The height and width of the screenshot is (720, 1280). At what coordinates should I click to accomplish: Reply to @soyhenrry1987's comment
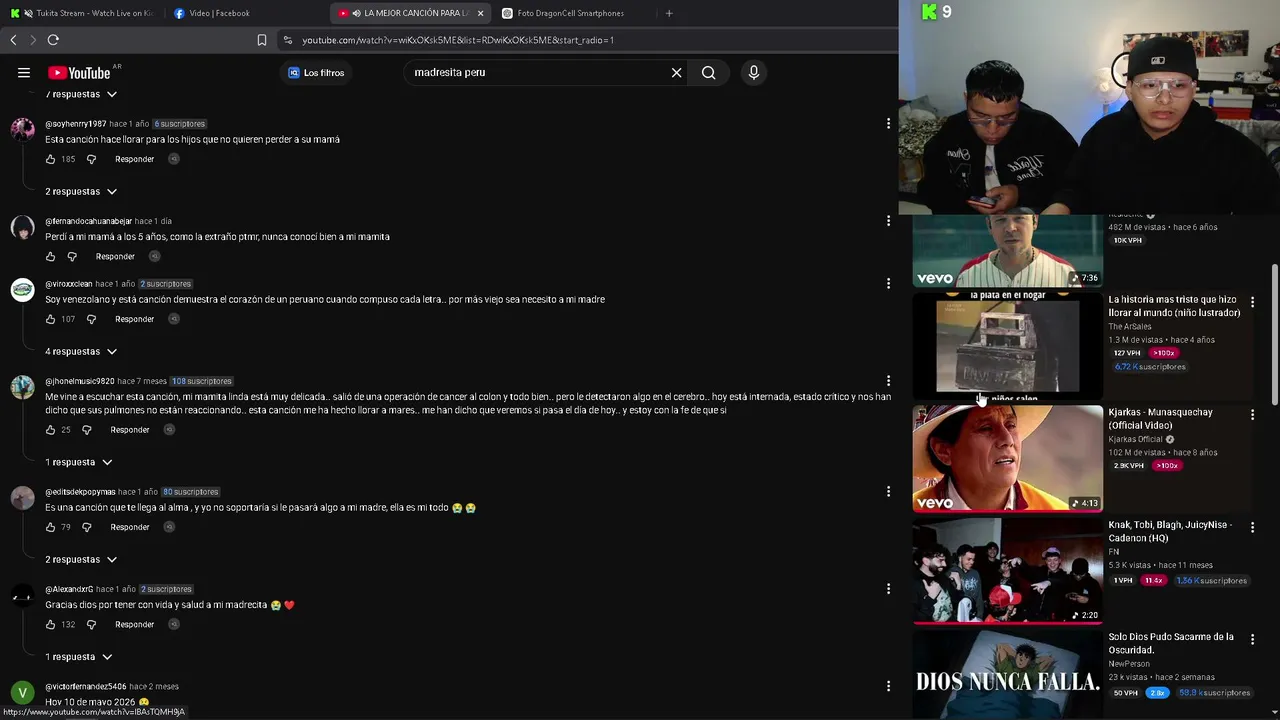click(134, 159)
